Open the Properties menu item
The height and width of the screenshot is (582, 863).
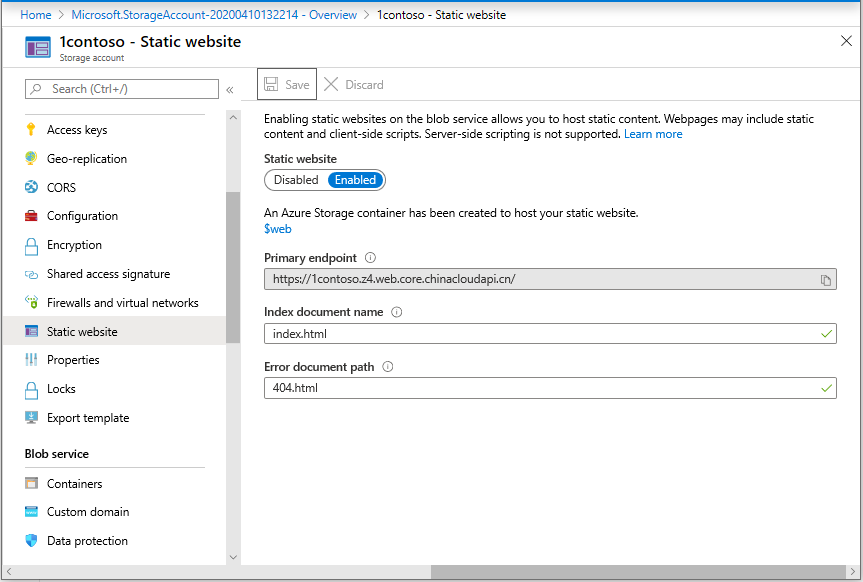(x=78, y=359)
